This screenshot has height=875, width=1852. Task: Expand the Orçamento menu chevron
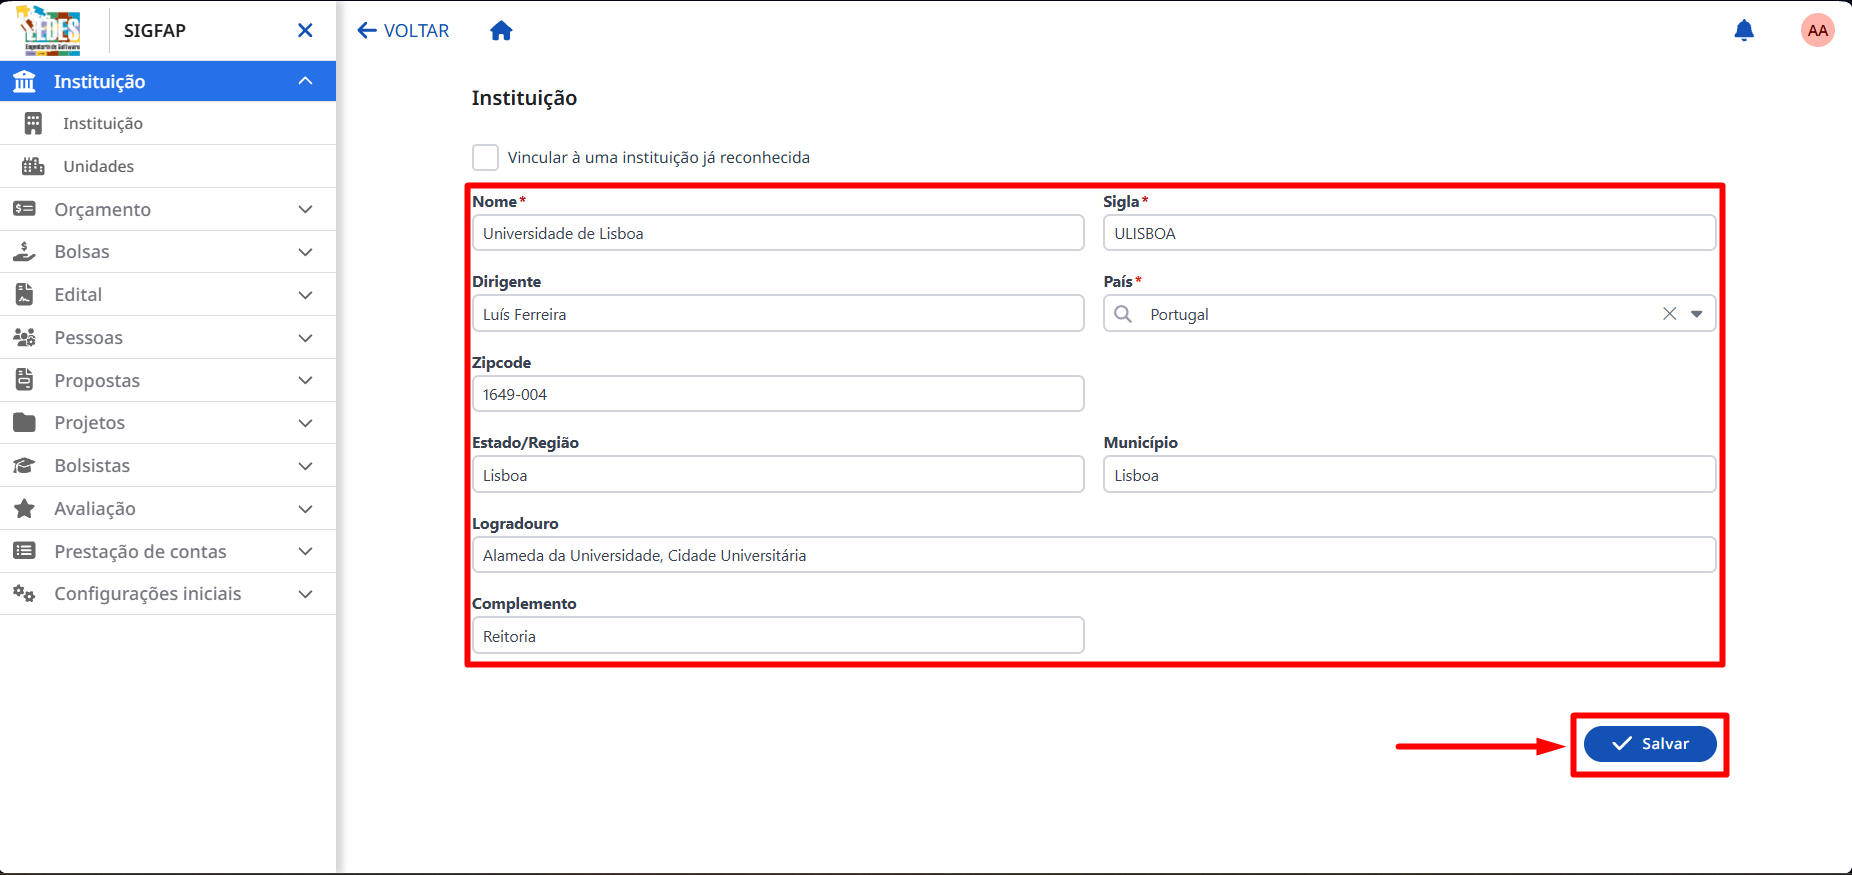tap(306, 209)
